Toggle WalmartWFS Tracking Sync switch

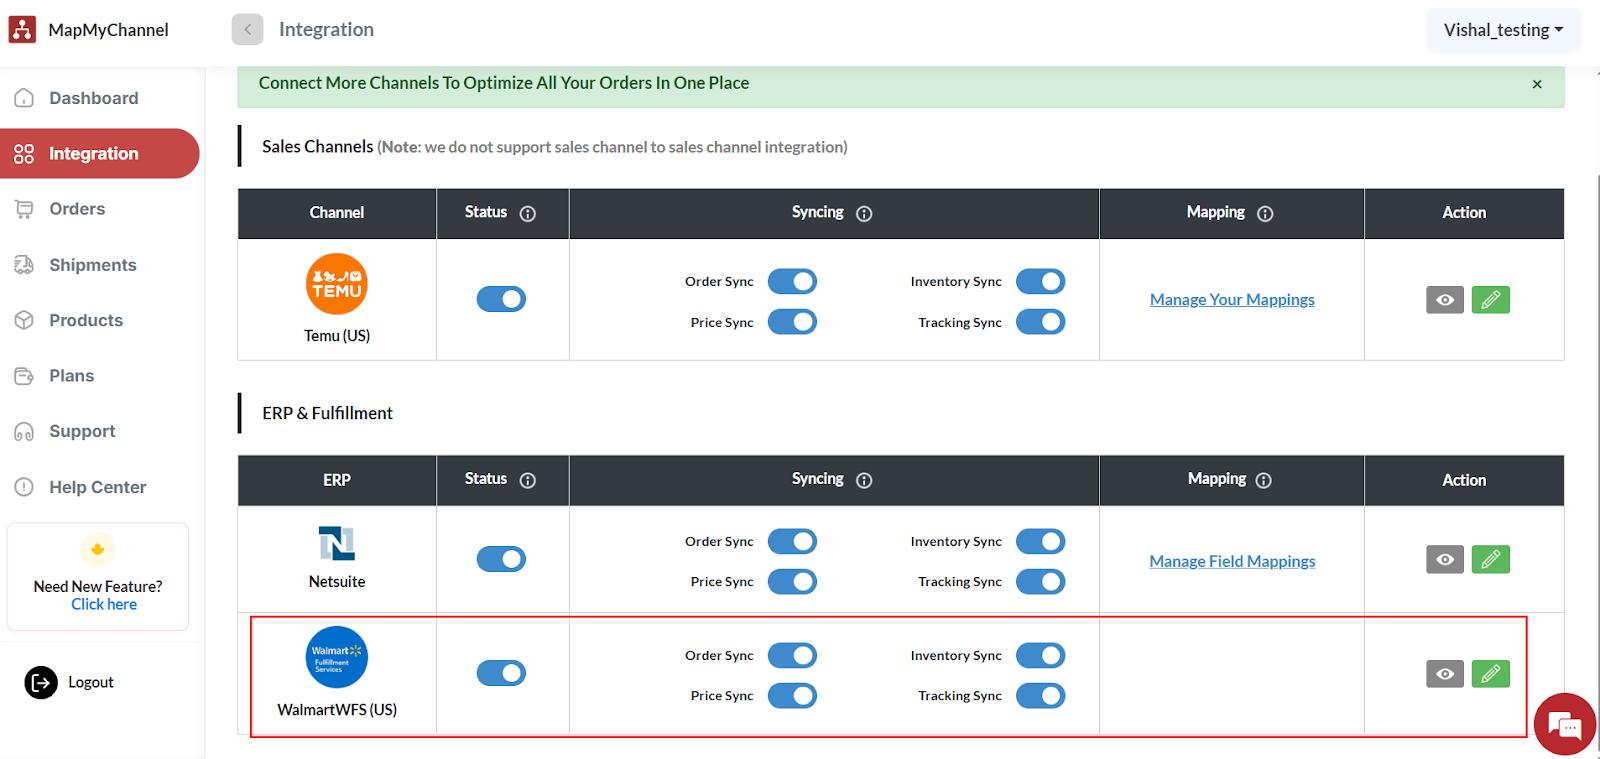(x=1040, y=696)
